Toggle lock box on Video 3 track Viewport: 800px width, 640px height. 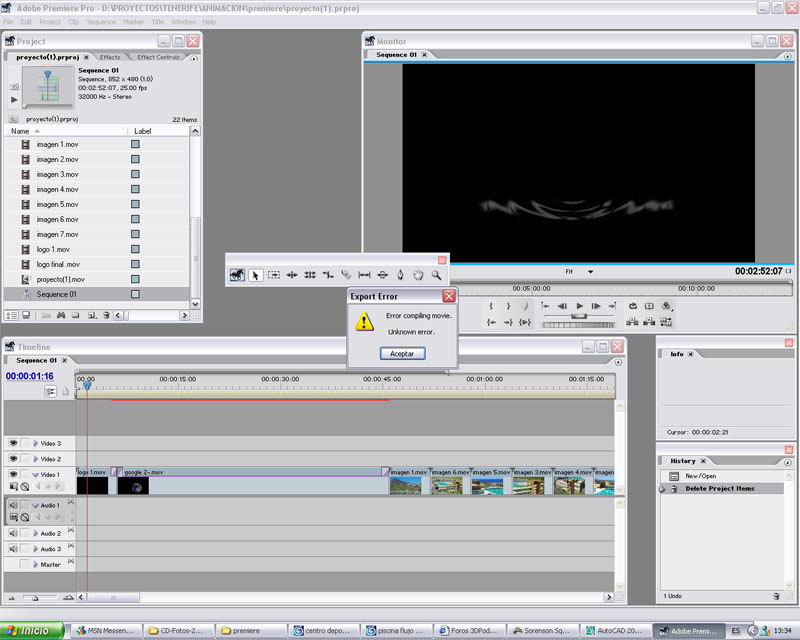[x=24, y=443]
